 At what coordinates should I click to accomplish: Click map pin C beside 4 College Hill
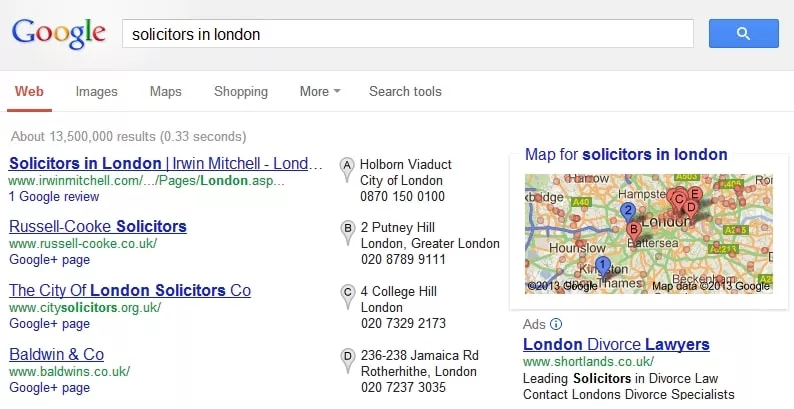click(x=347, y=297)
